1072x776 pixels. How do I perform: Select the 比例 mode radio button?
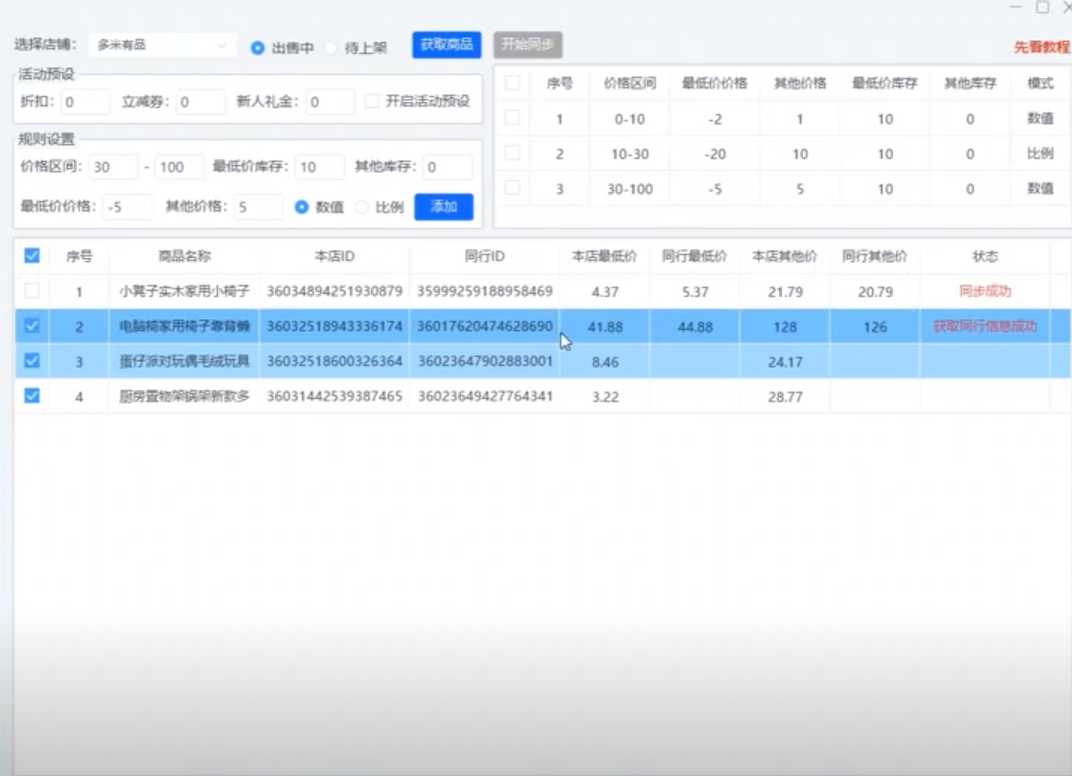362,207
